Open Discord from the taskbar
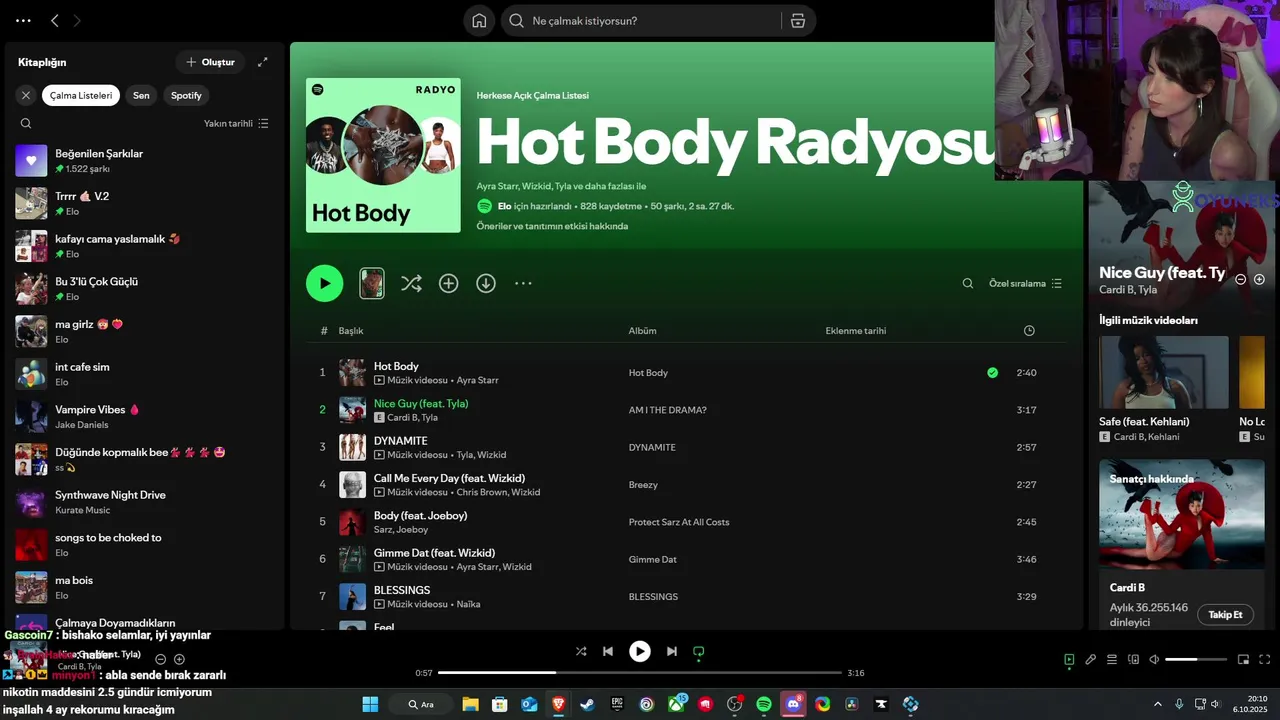This screenshot has height=720, width=1280. pyautogui.click(x=794, y=704)
